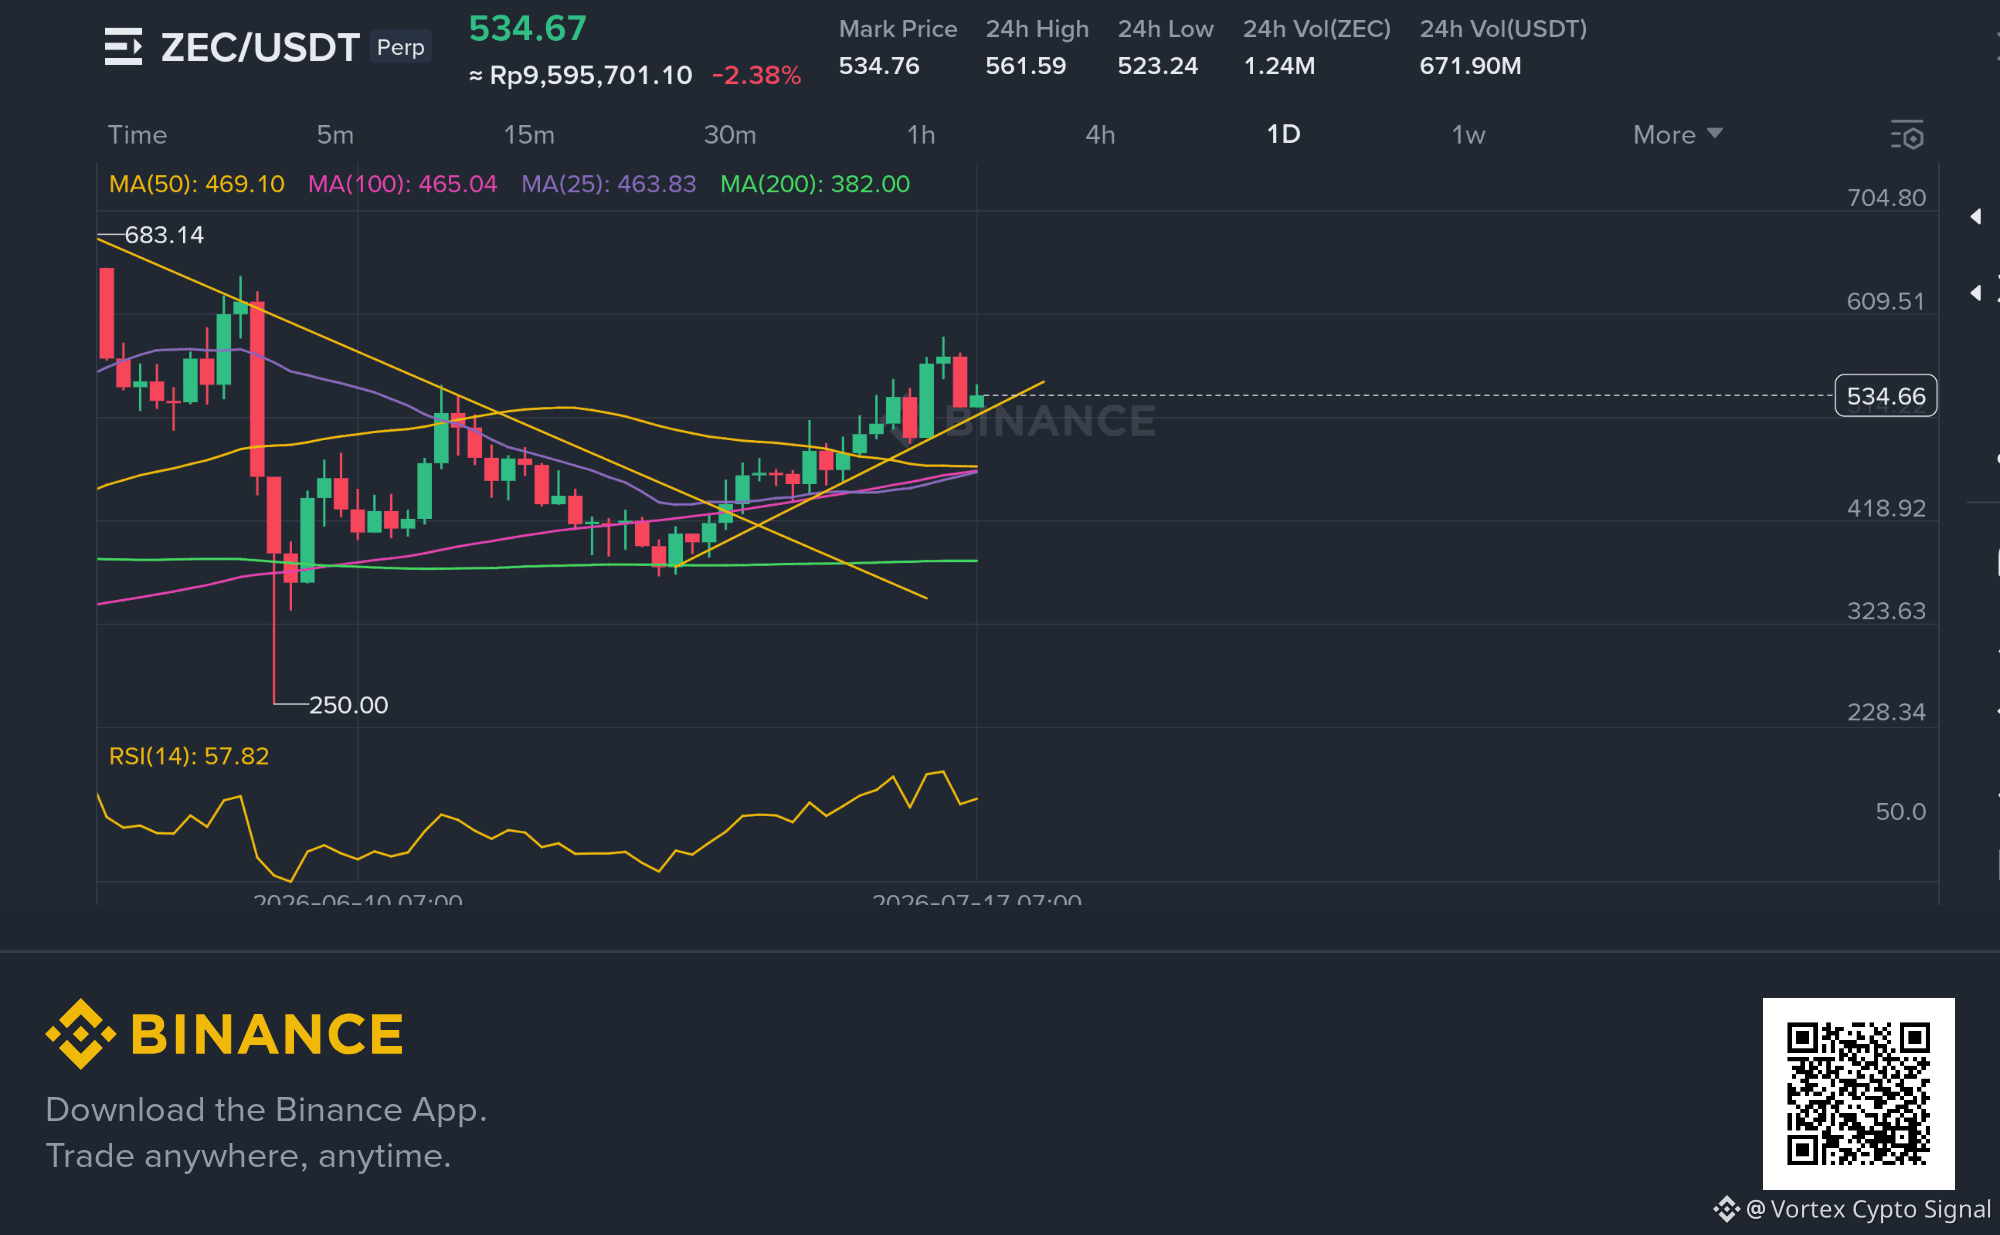2000x1235 pixels.
Task: Click the "Trade anywhere, anytime." text
Action: 248,1156
